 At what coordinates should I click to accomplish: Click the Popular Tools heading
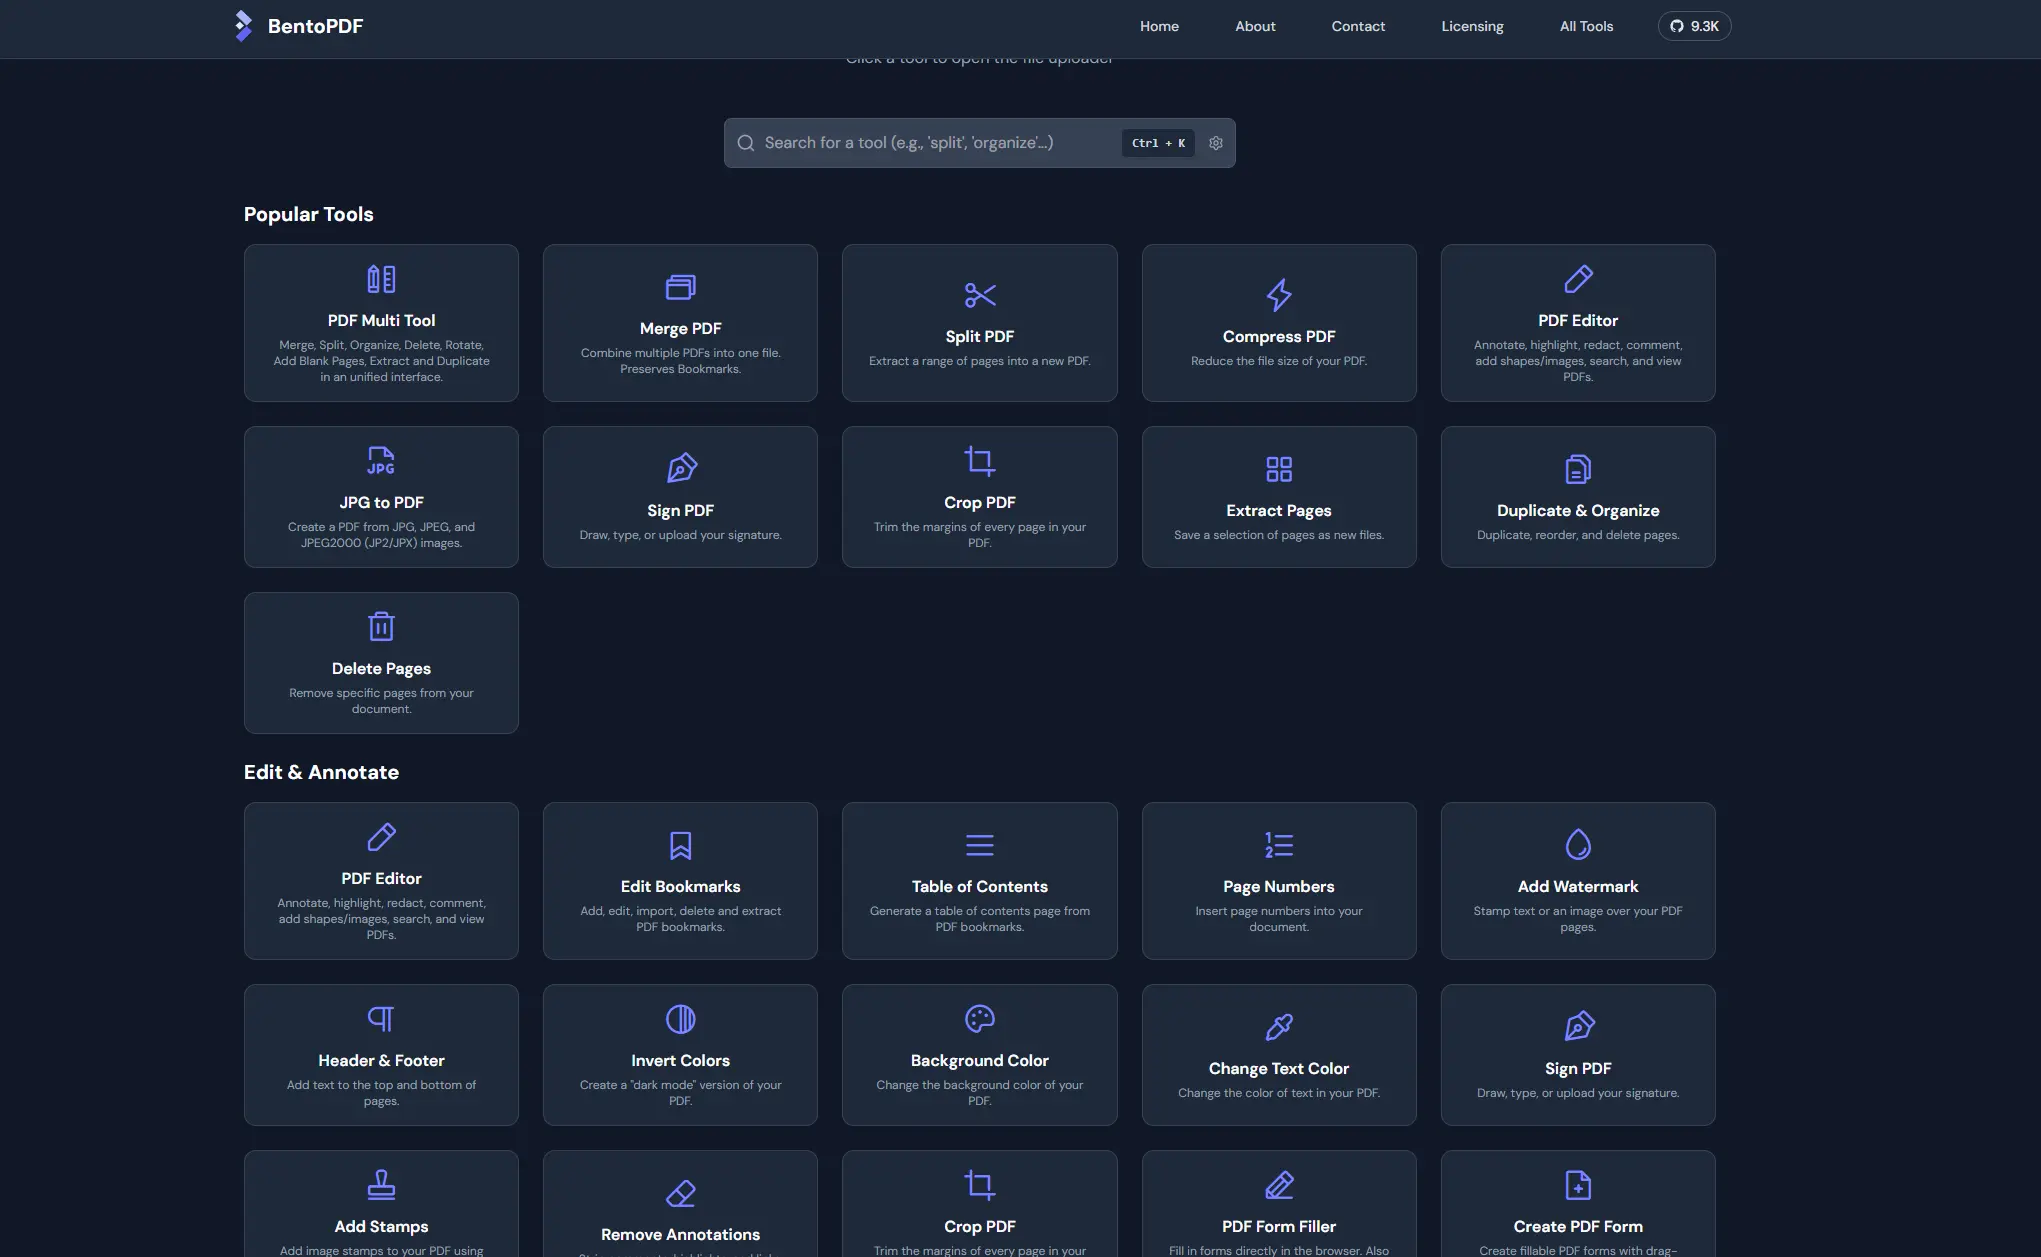point(308,214)
